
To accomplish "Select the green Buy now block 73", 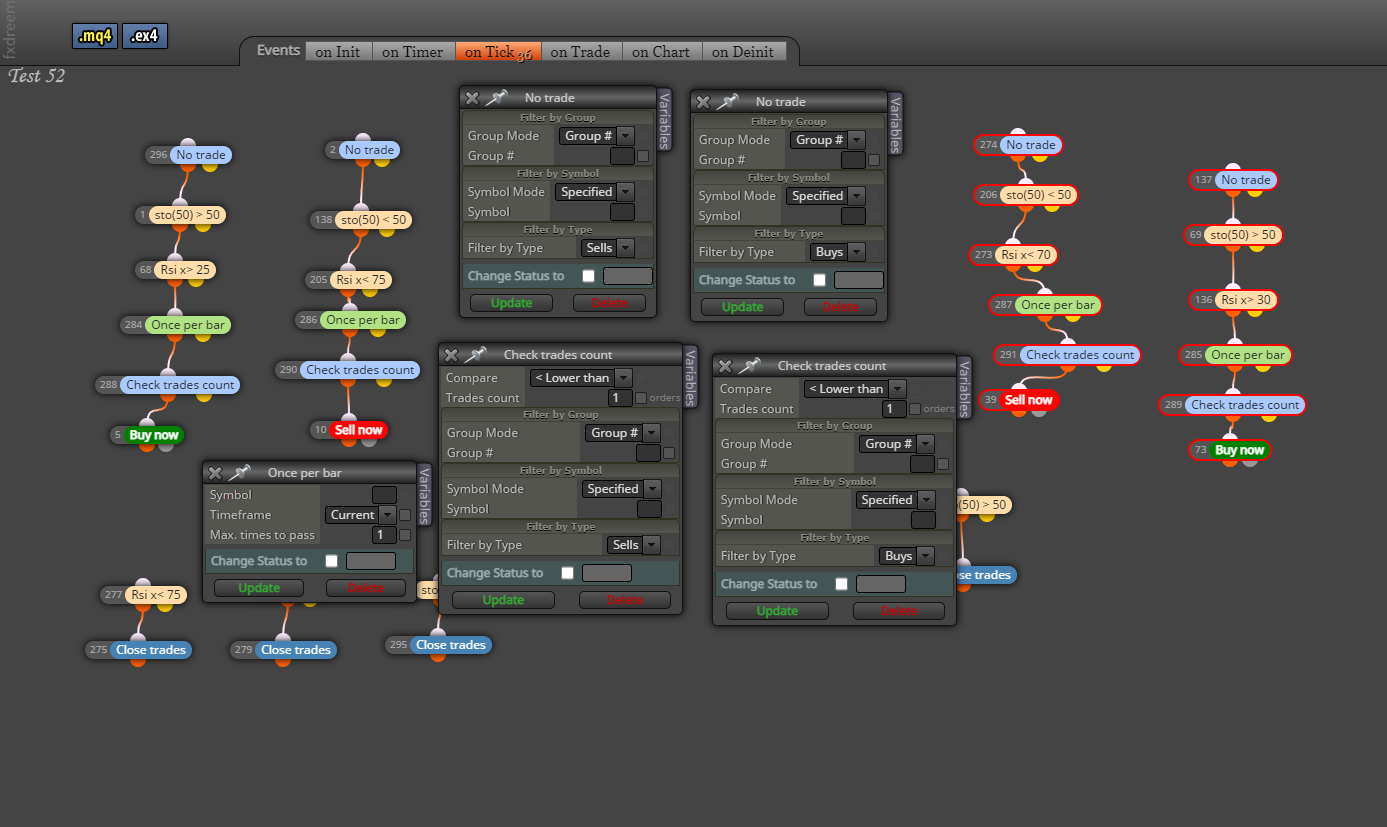I will (1239, 450).
